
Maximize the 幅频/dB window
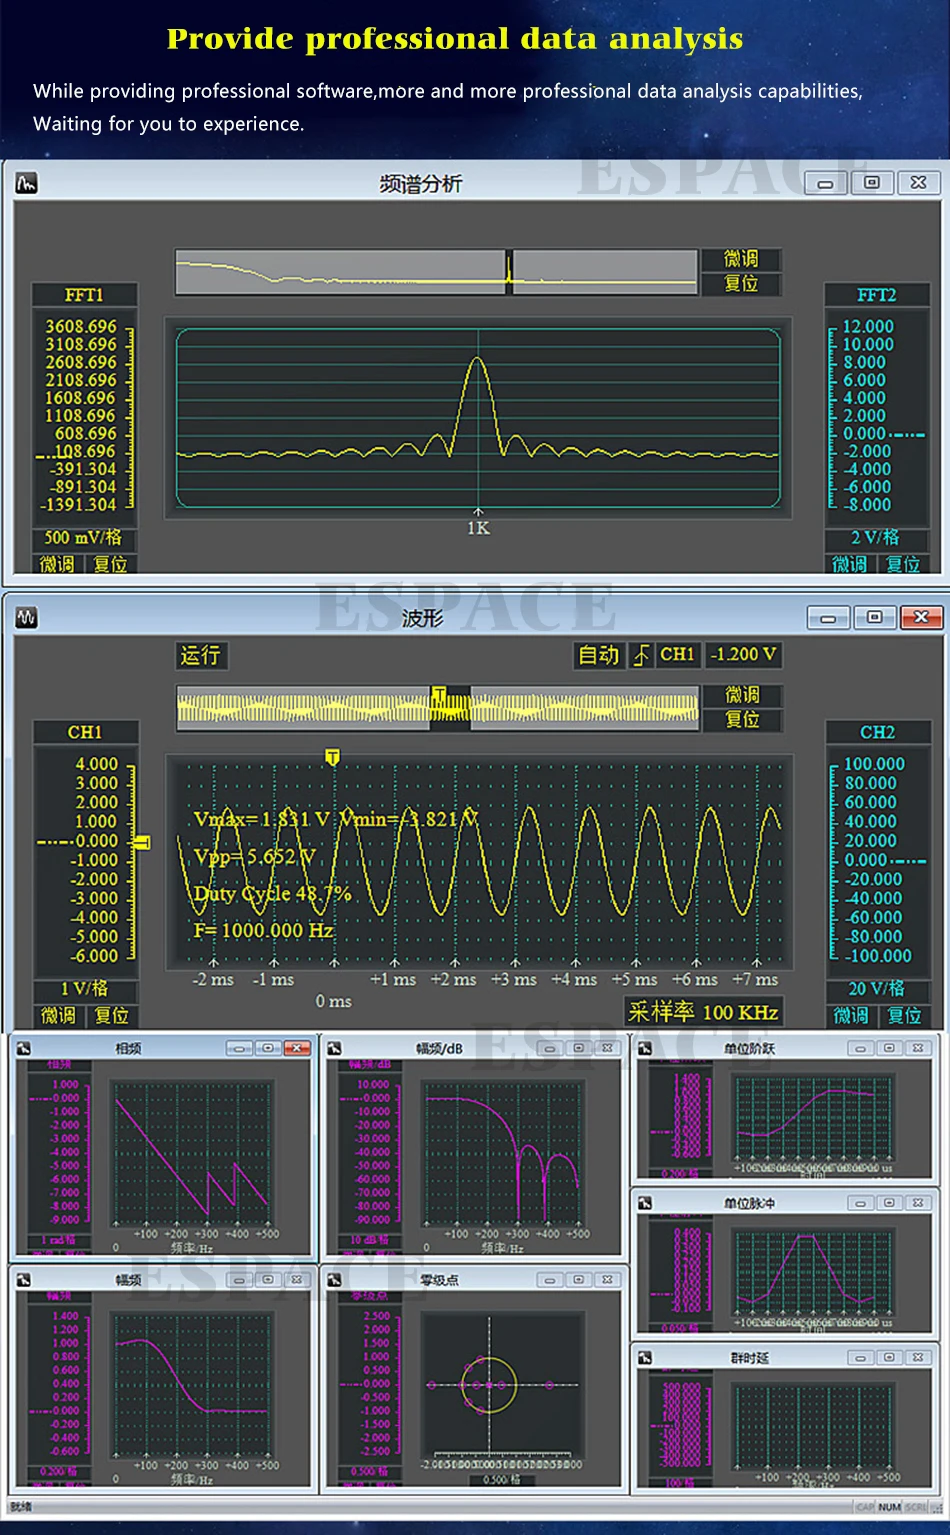tap(578, 1048)
